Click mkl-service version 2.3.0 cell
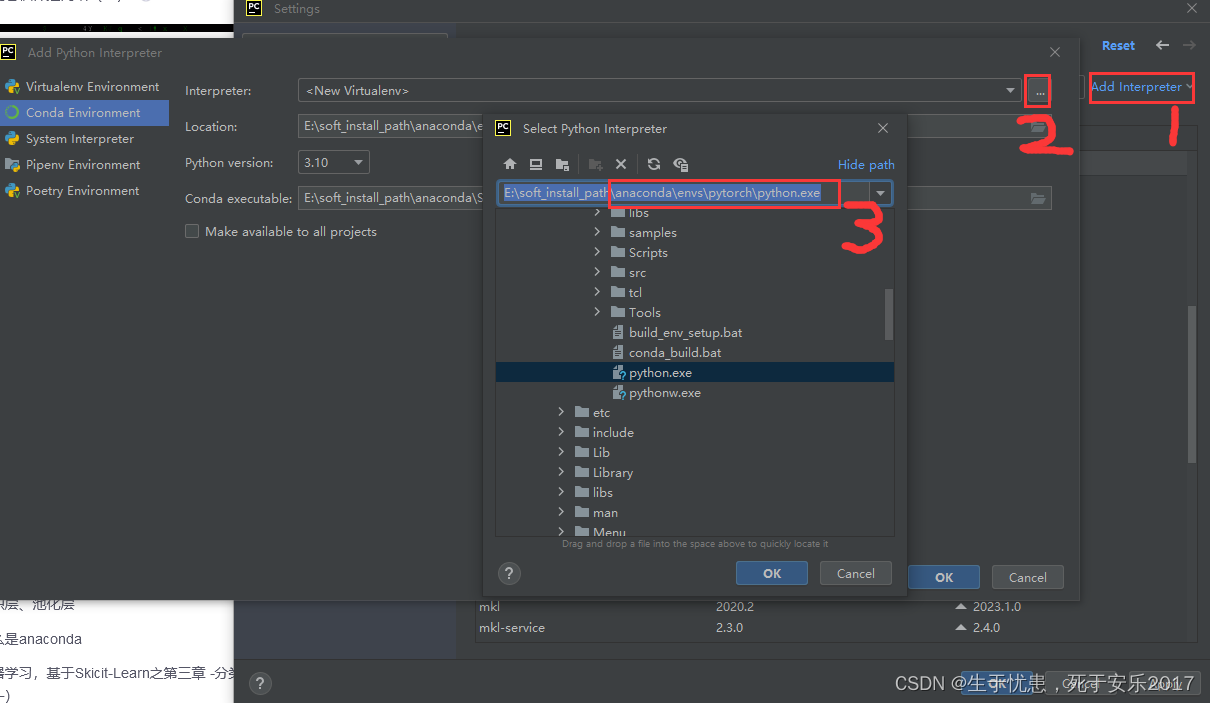 pos(731,628)
